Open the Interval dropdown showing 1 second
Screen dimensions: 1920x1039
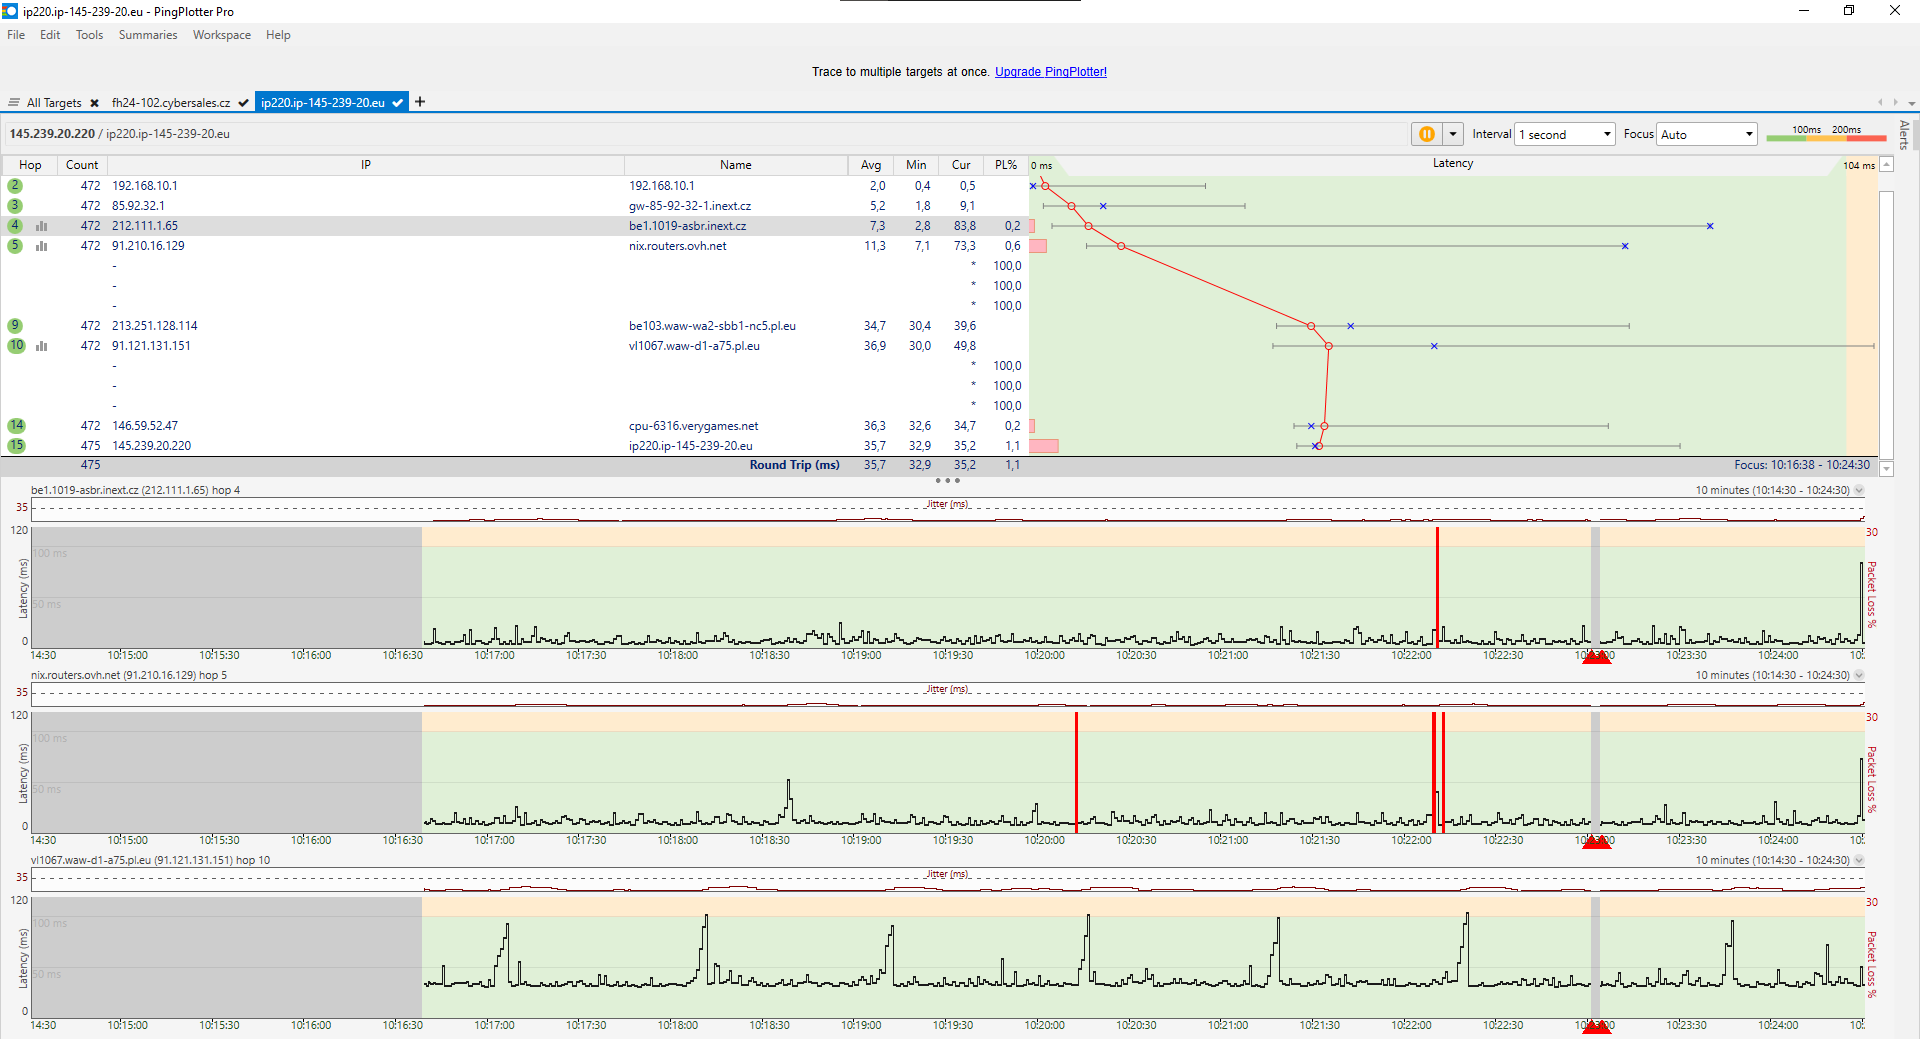tap(1564, 134)
